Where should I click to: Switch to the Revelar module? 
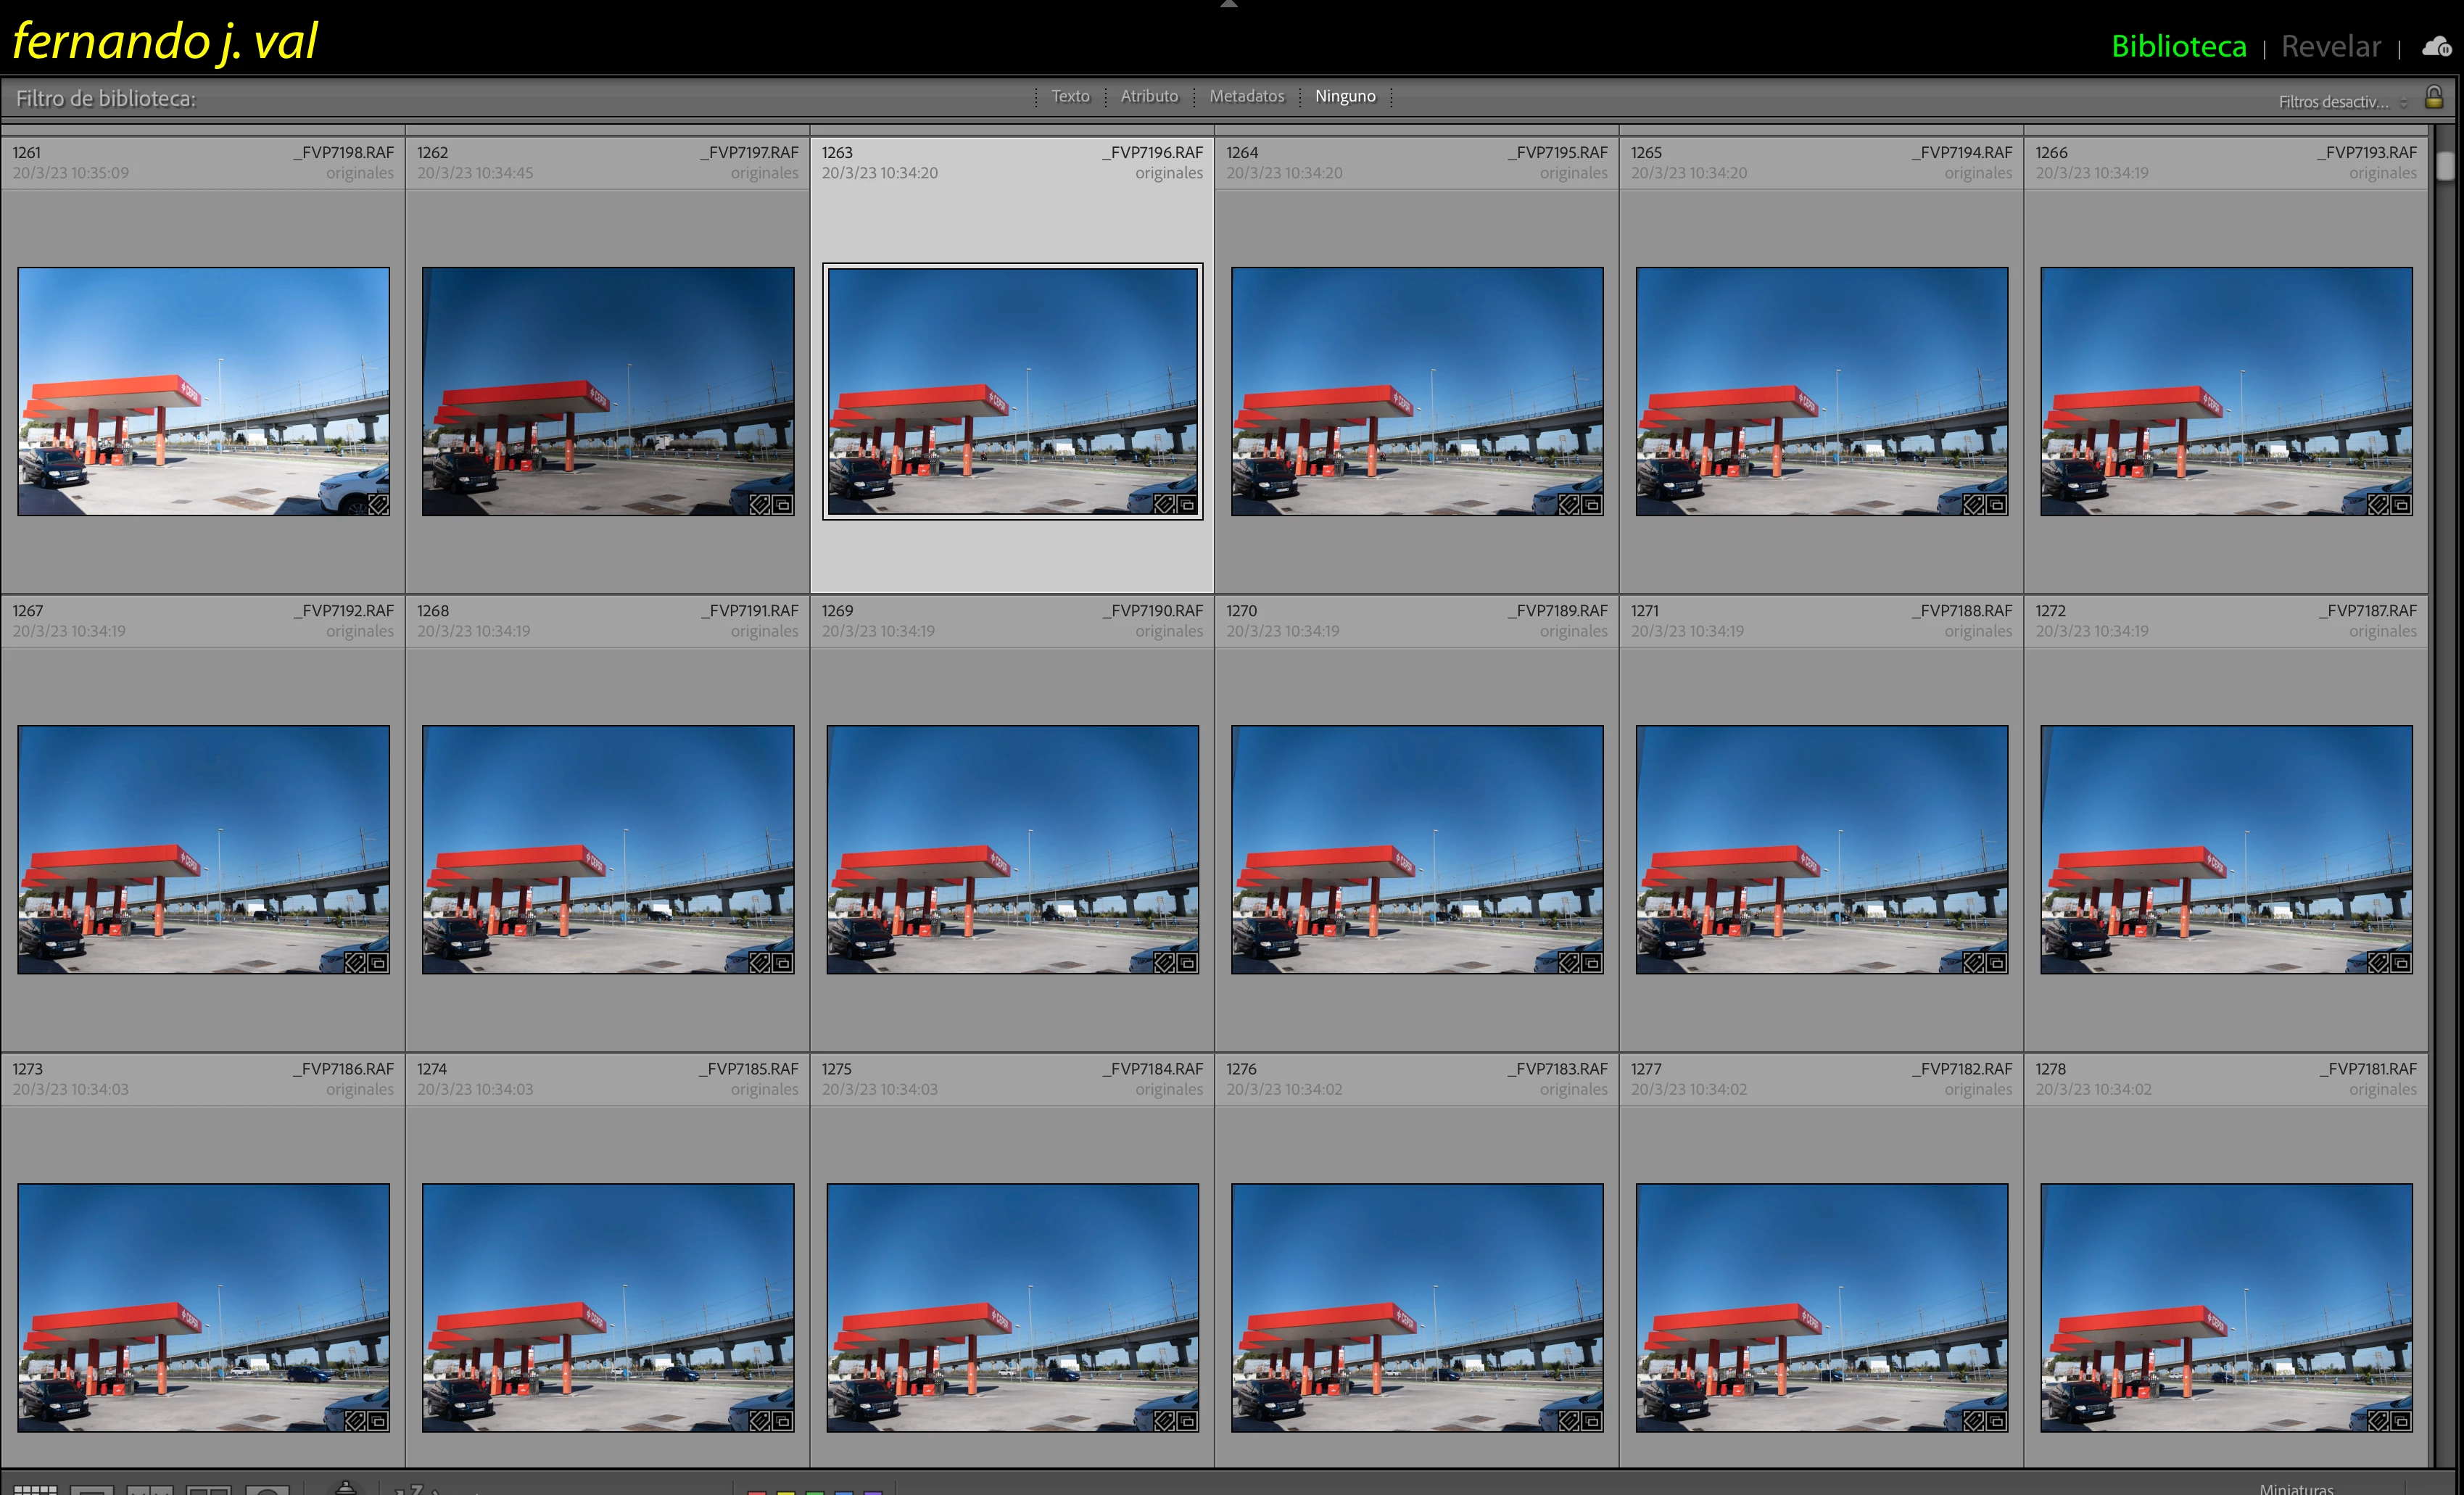coord(2331,46)
